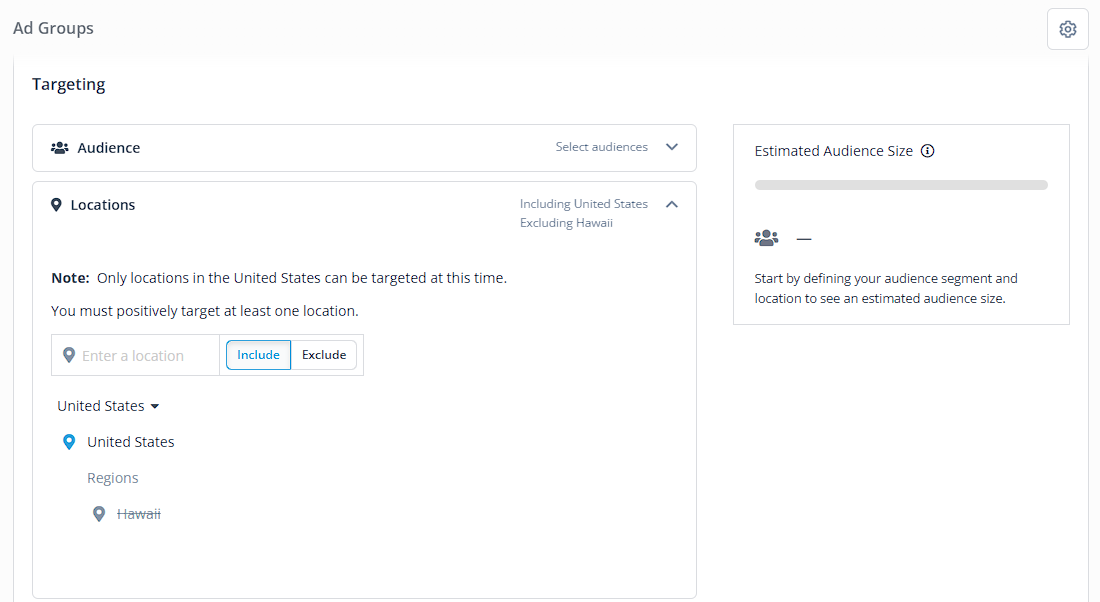Open the settings gear icon

click(1068, 29)
